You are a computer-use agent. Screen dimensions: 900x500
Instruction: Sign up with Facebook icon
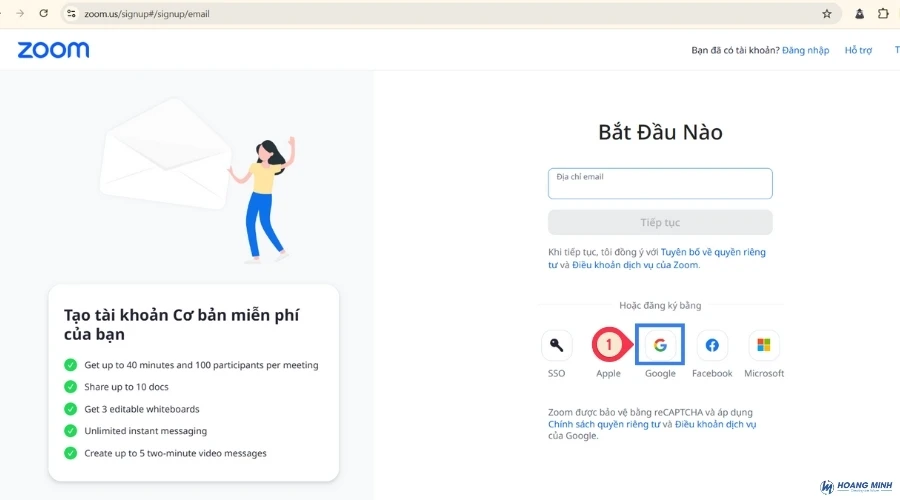(x=712, y=345)
